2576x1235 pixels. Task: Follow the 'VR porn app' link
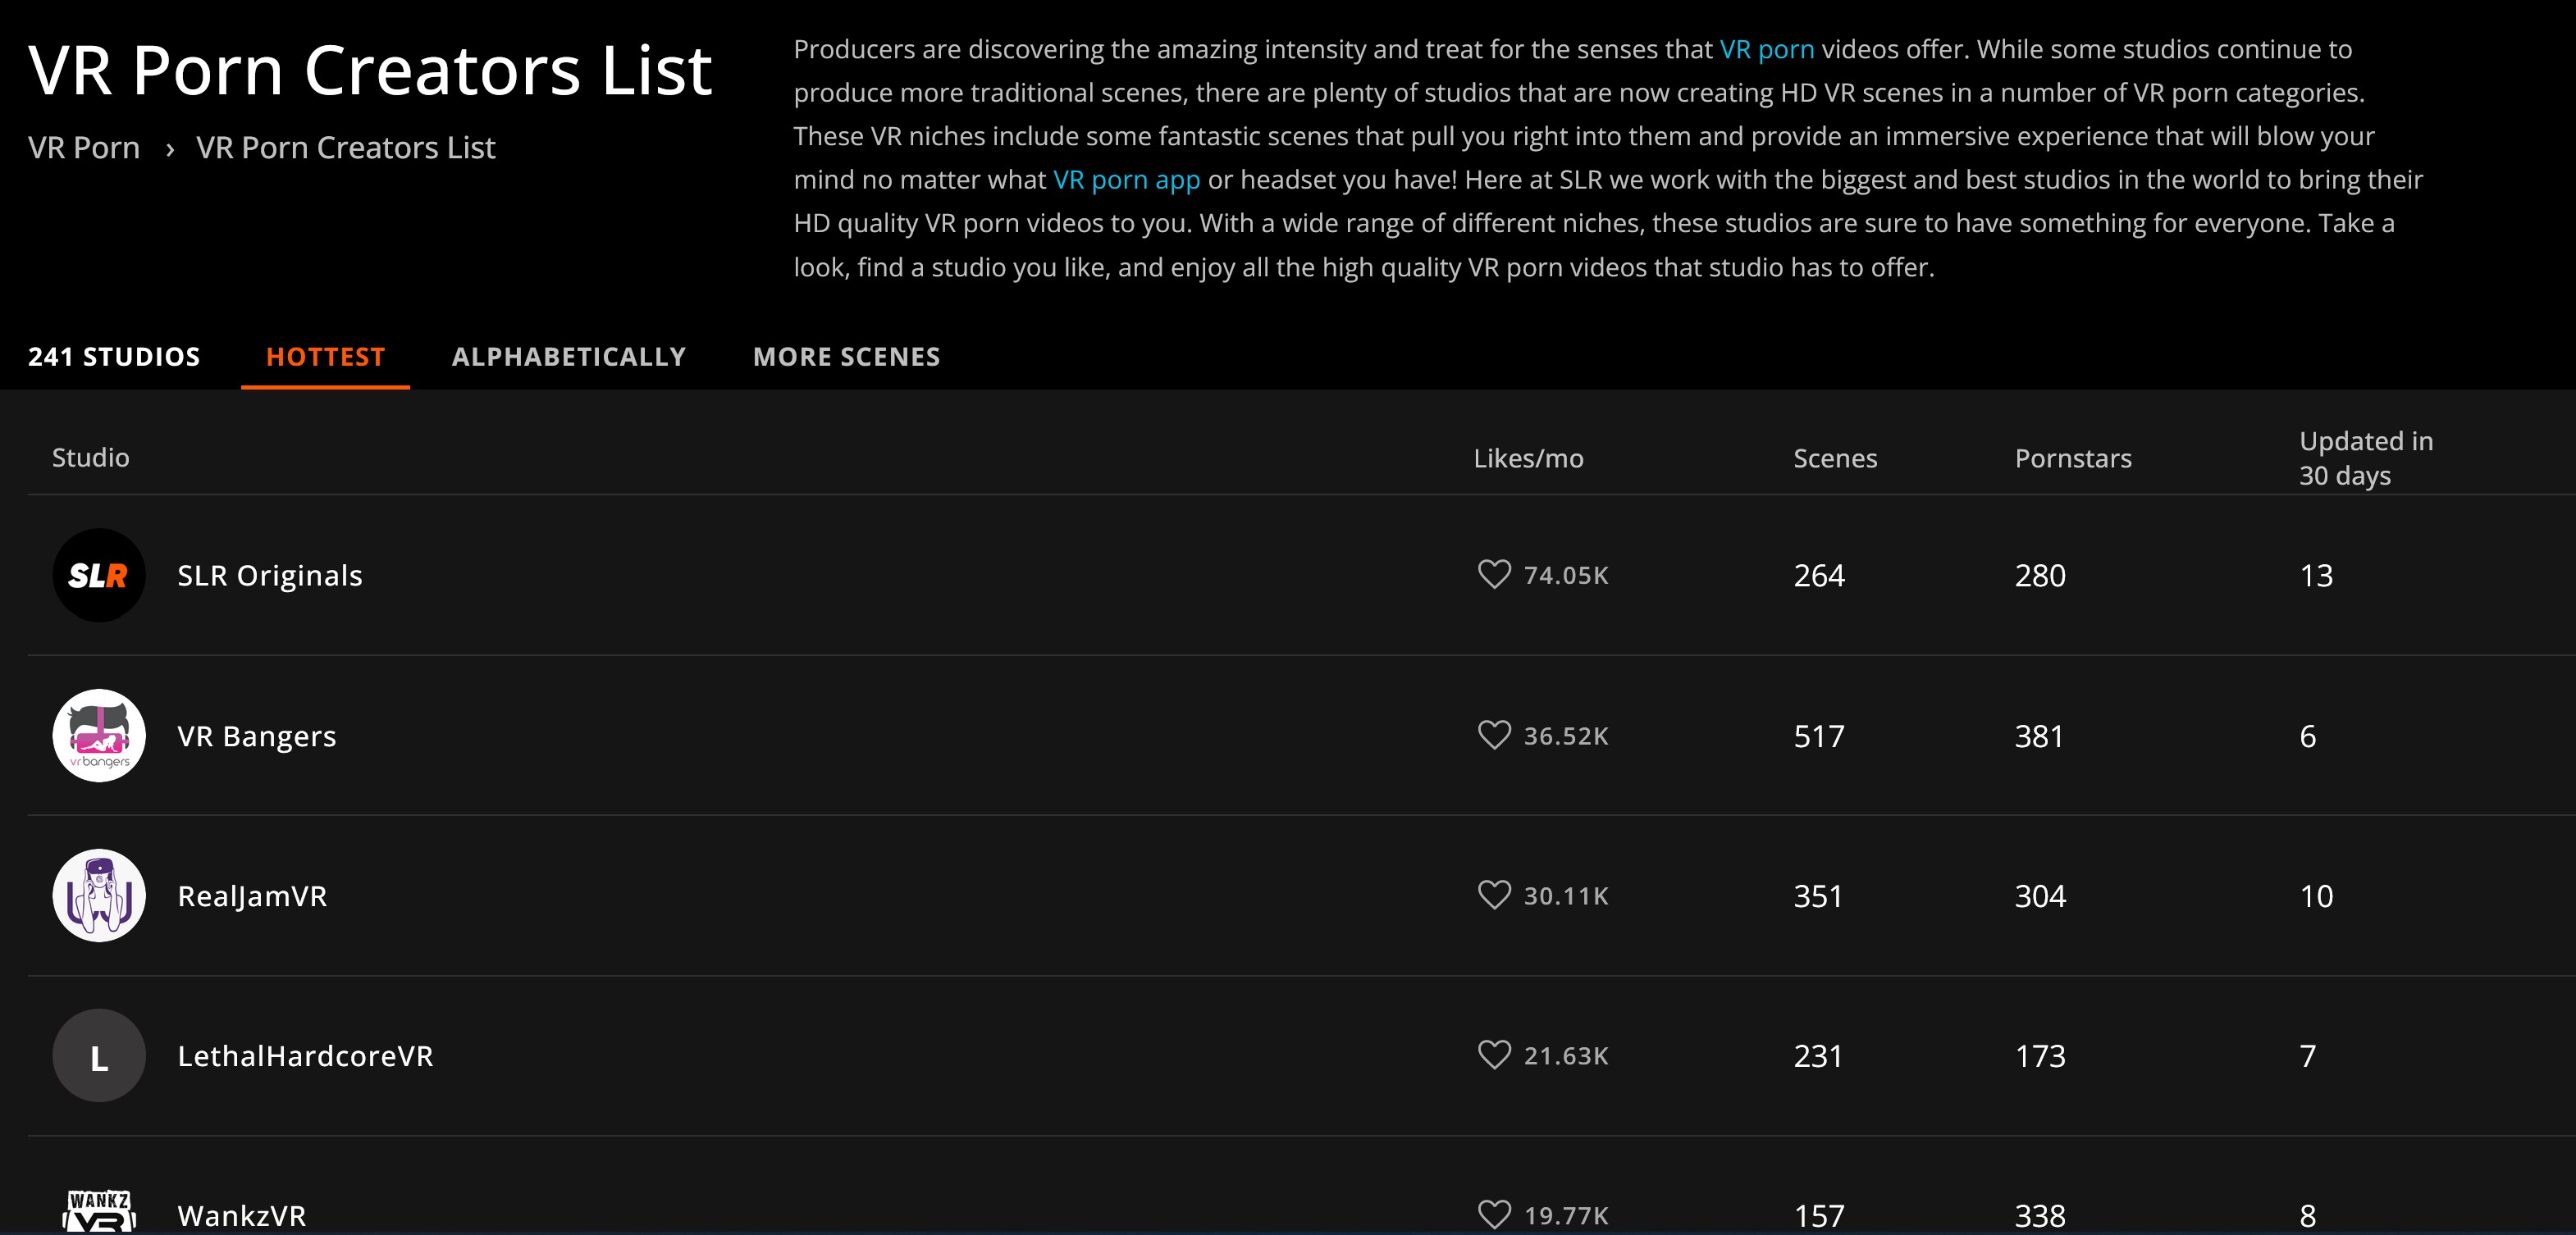pyautogui.click(x=1126, y=180)
